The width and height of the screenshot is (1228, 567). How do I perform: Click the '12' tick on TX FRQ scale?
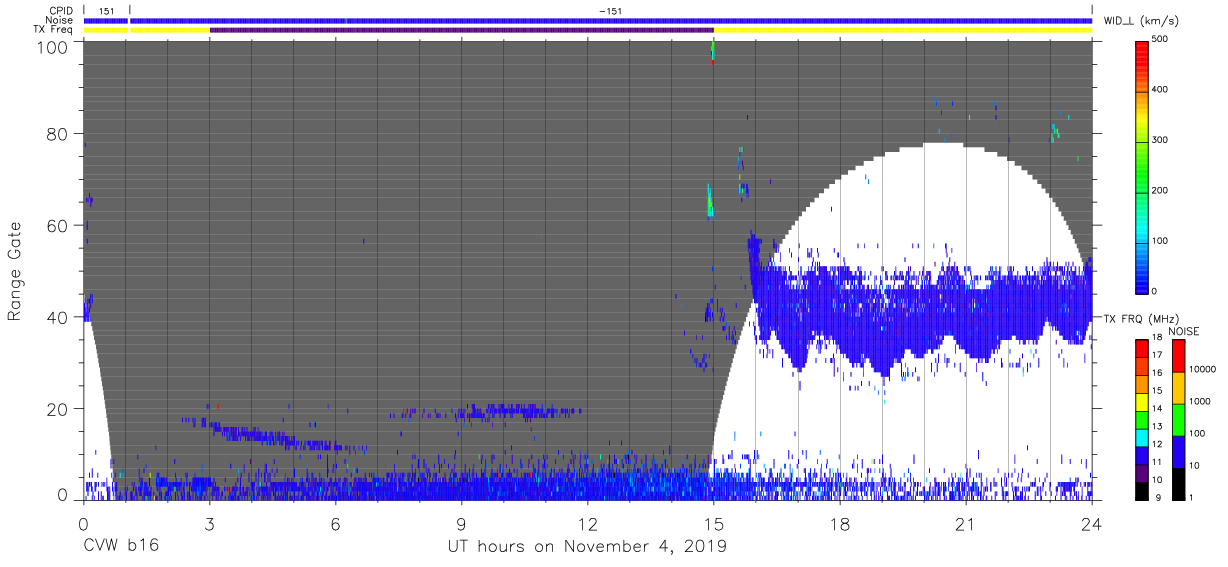click(1158, 445)
